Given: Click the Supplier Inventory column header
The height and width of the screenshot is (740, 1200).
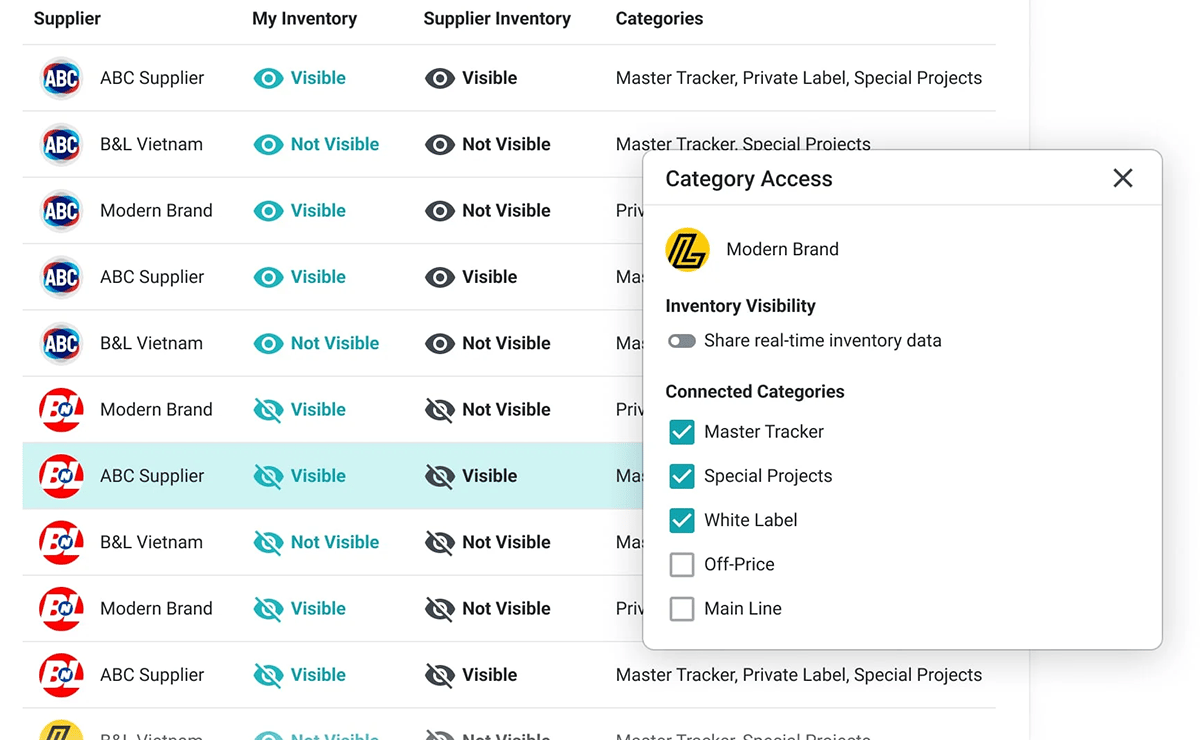Looking at the screenshot, I should click(x=497, y=19).
